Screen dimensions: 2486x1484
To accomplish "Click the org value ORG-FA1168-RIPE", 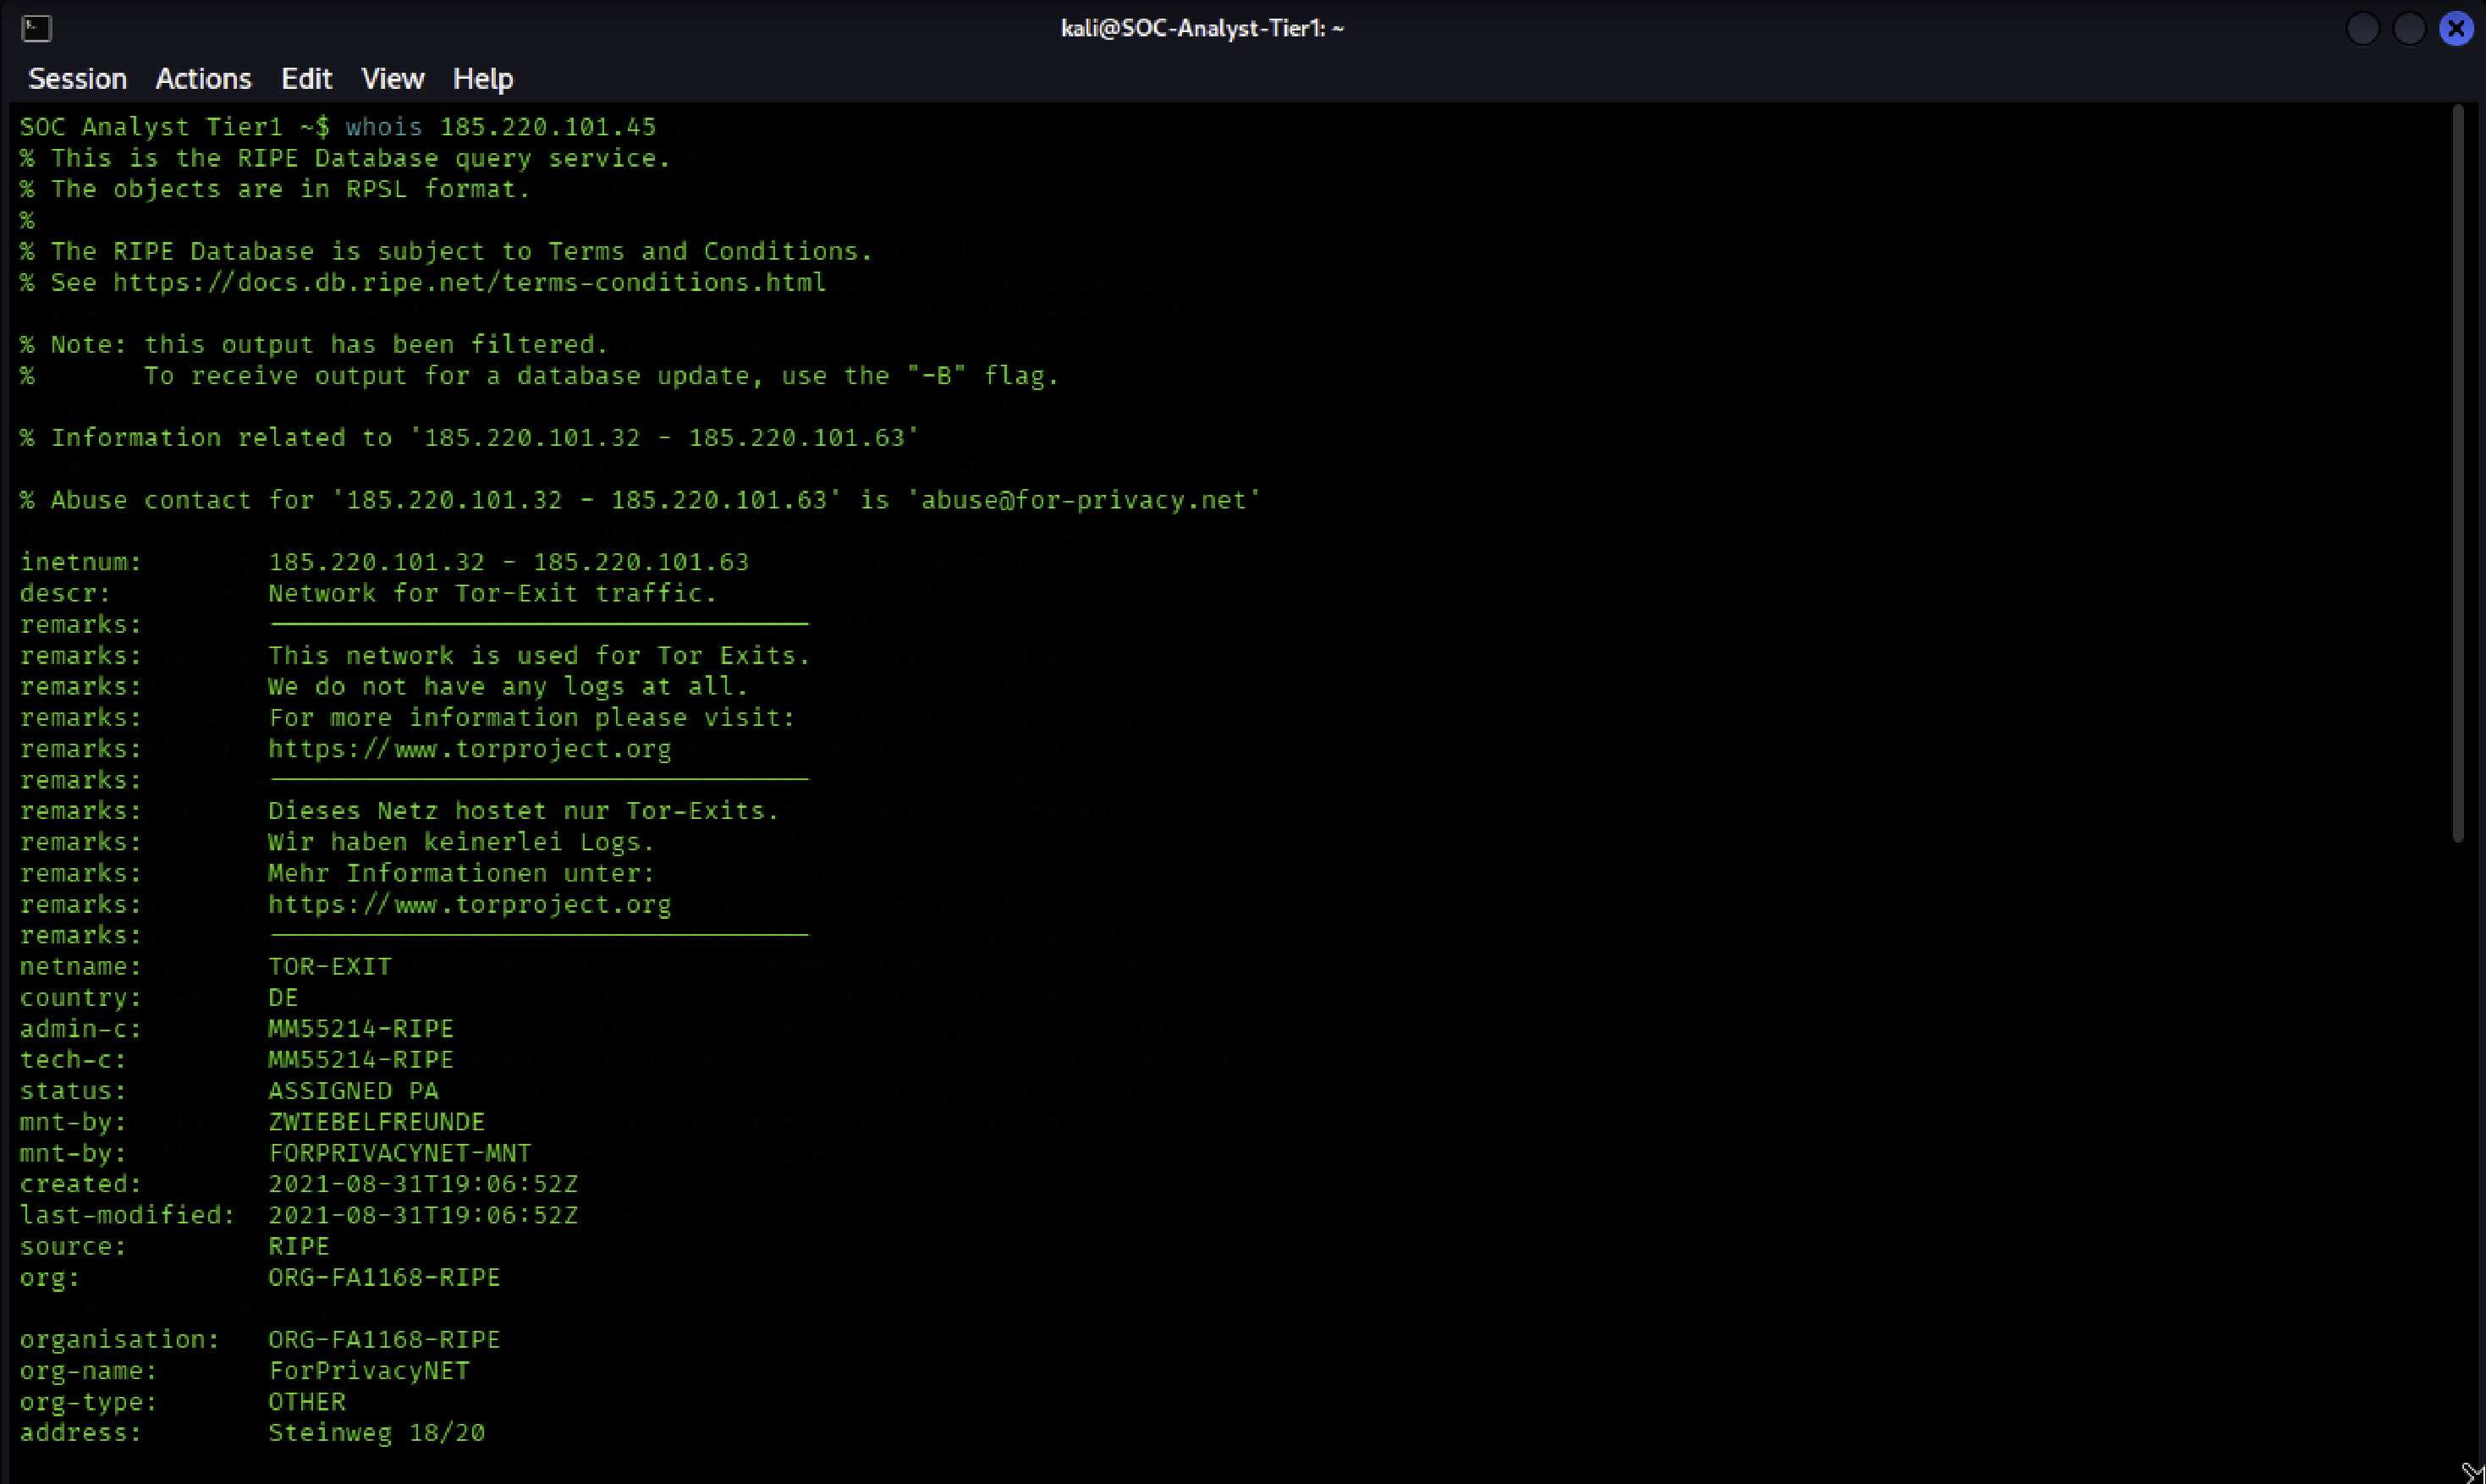I will 384,1278.
